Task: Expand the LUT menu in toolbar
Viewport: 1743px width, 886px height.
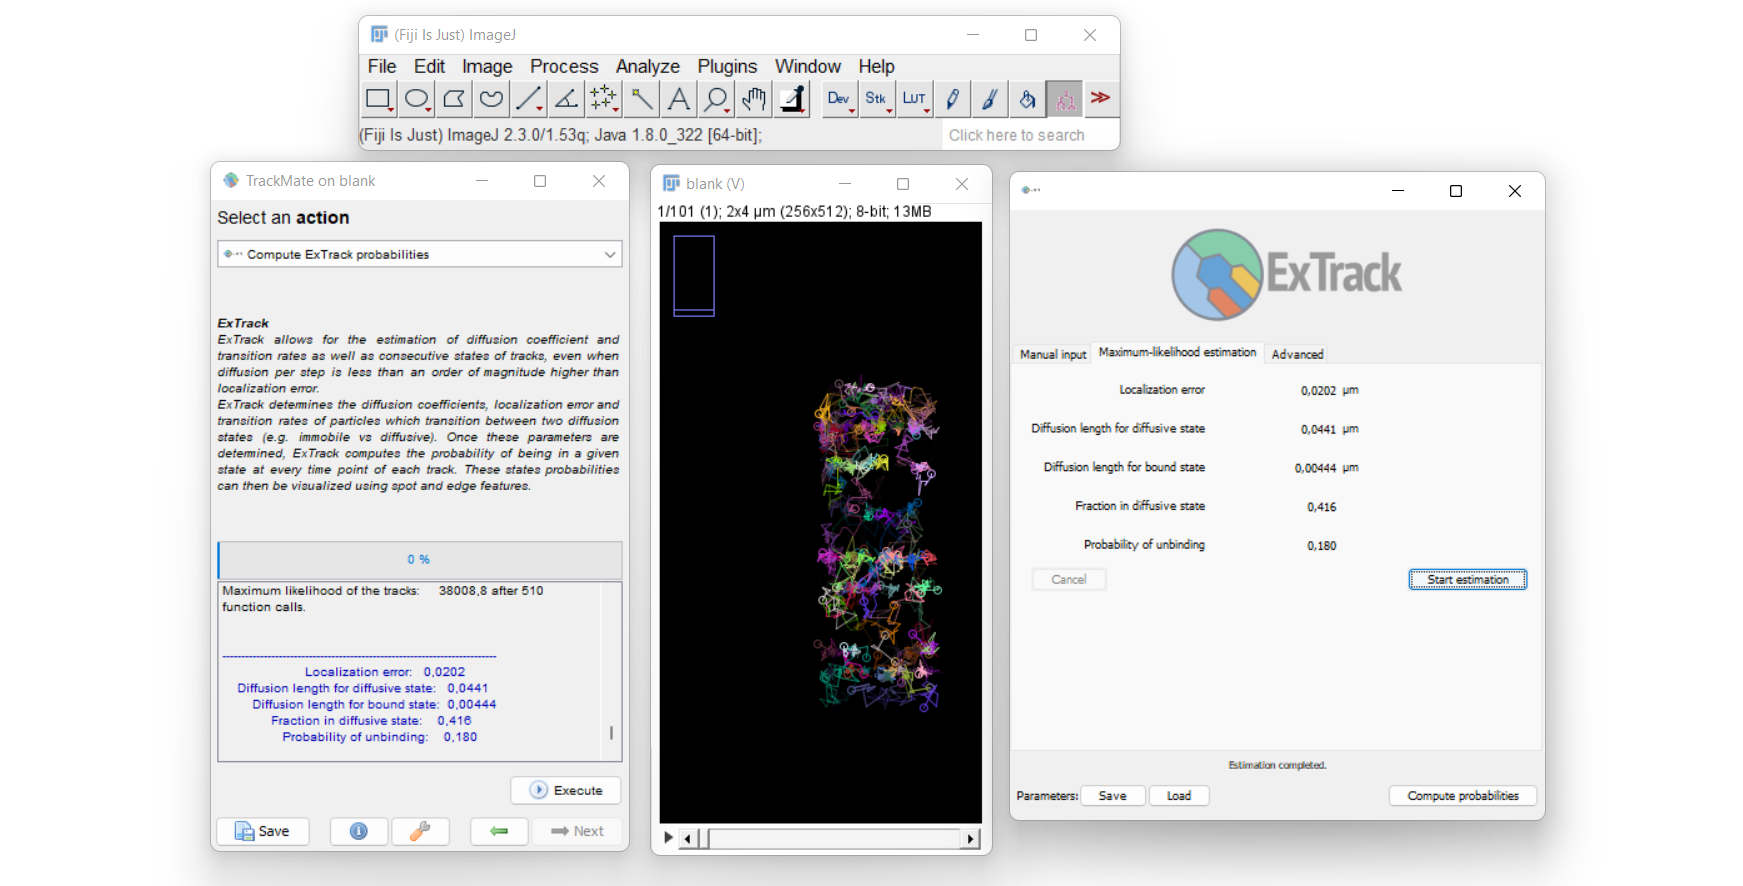Action: (914, 99)
